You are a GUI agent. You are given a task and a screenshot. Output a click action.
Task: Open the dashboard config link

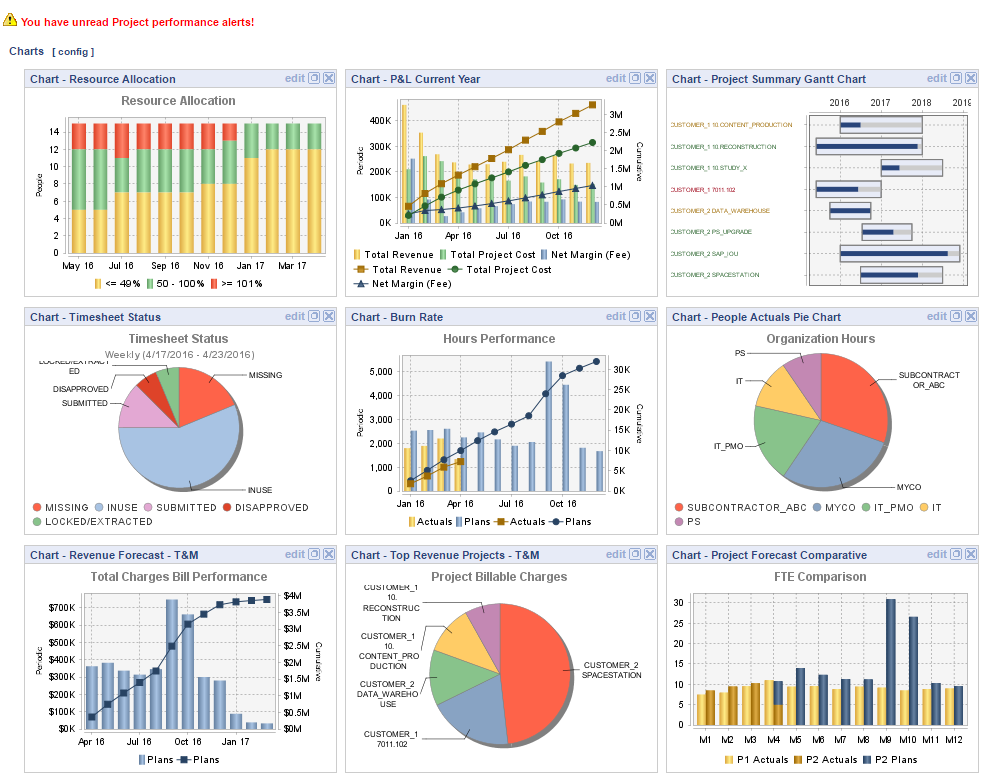tap(71, 51)
